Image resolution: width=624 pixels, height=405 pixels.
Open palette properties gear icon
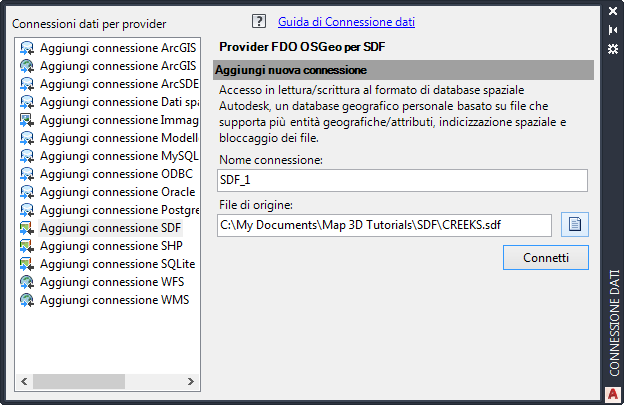pos(614,47)
